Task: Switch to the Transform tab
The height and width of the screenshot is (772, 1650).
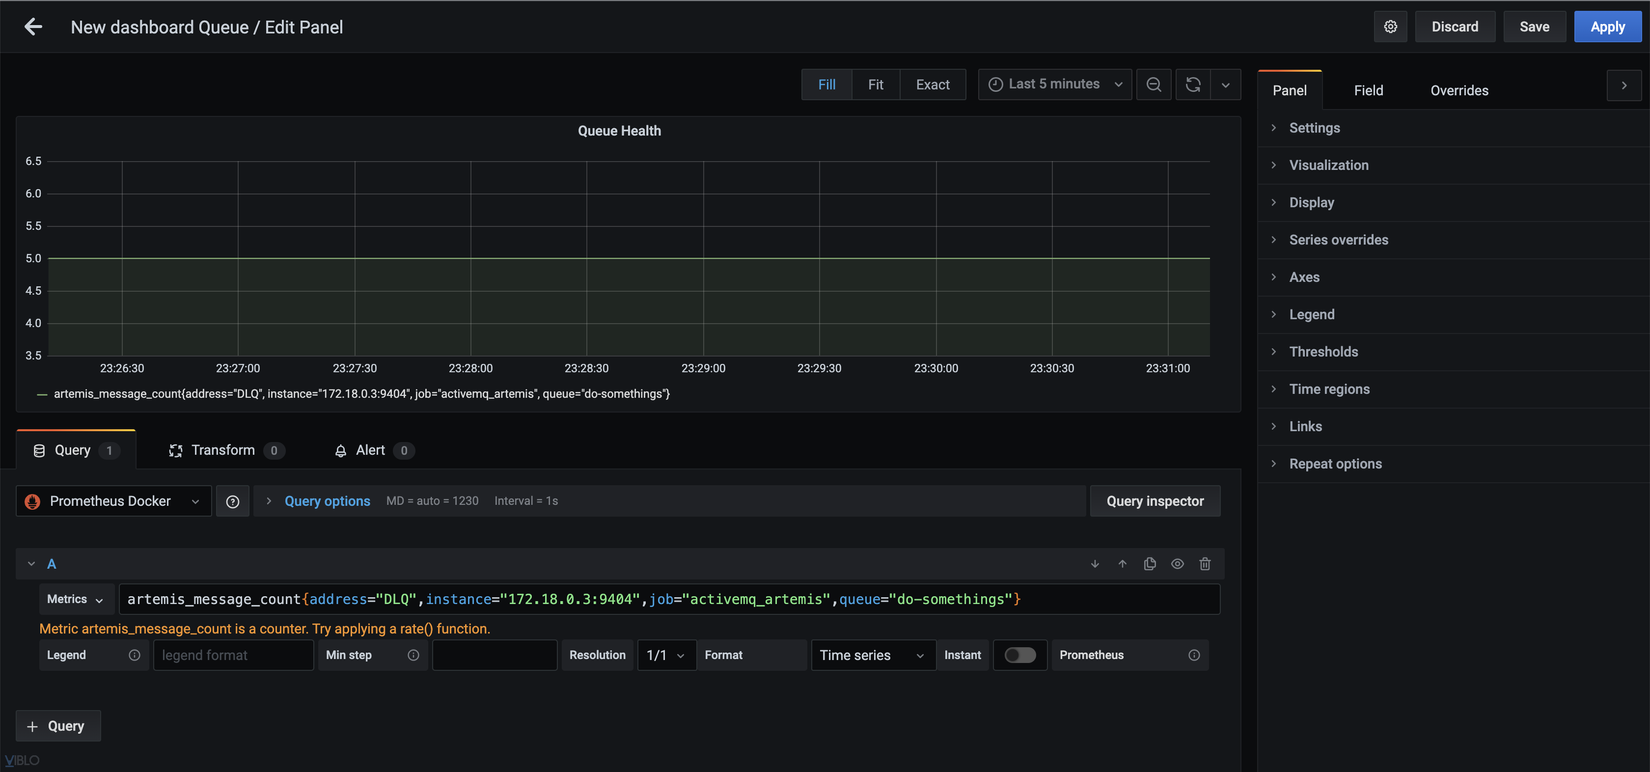Action: pyautogui.click(x=224, y=451)
